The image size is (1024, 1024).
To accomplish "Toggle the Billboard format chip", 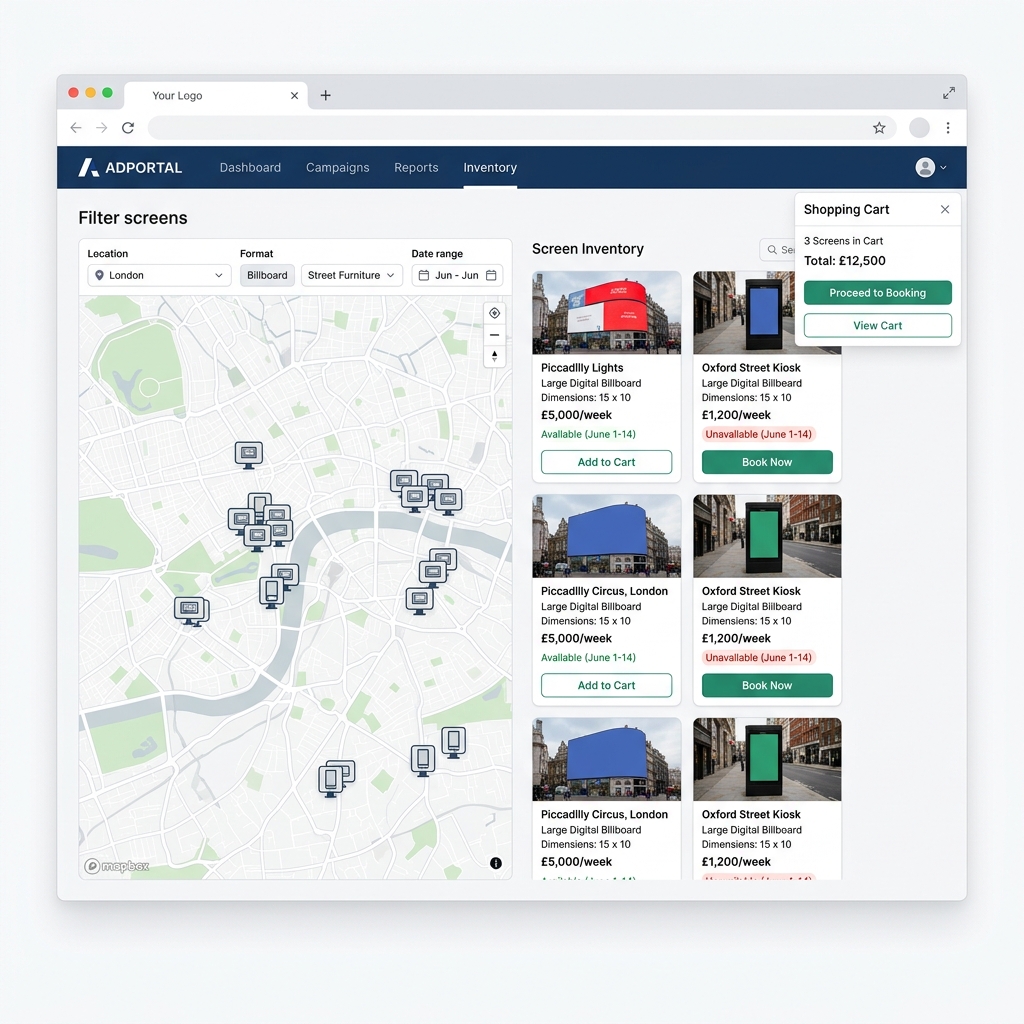I will pos(267,276).
